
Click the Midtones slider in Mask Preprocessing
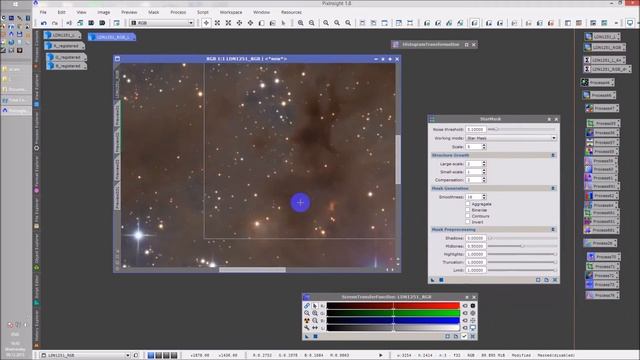click(522, 246)
